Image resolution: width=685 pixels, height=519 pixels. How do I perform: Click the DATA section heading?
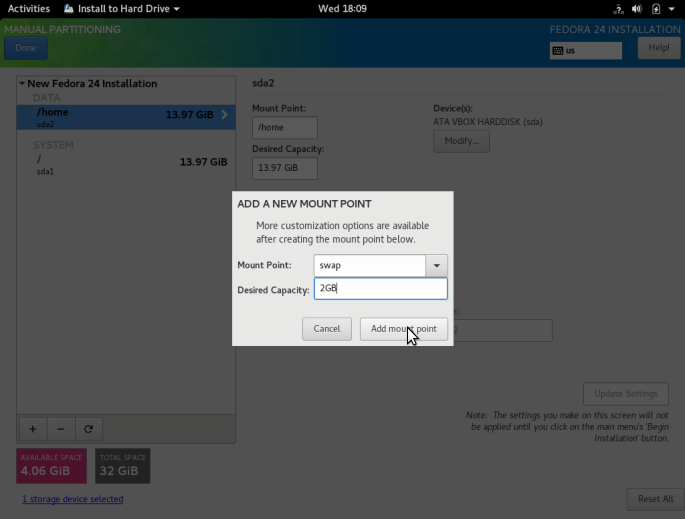point(46,98)
